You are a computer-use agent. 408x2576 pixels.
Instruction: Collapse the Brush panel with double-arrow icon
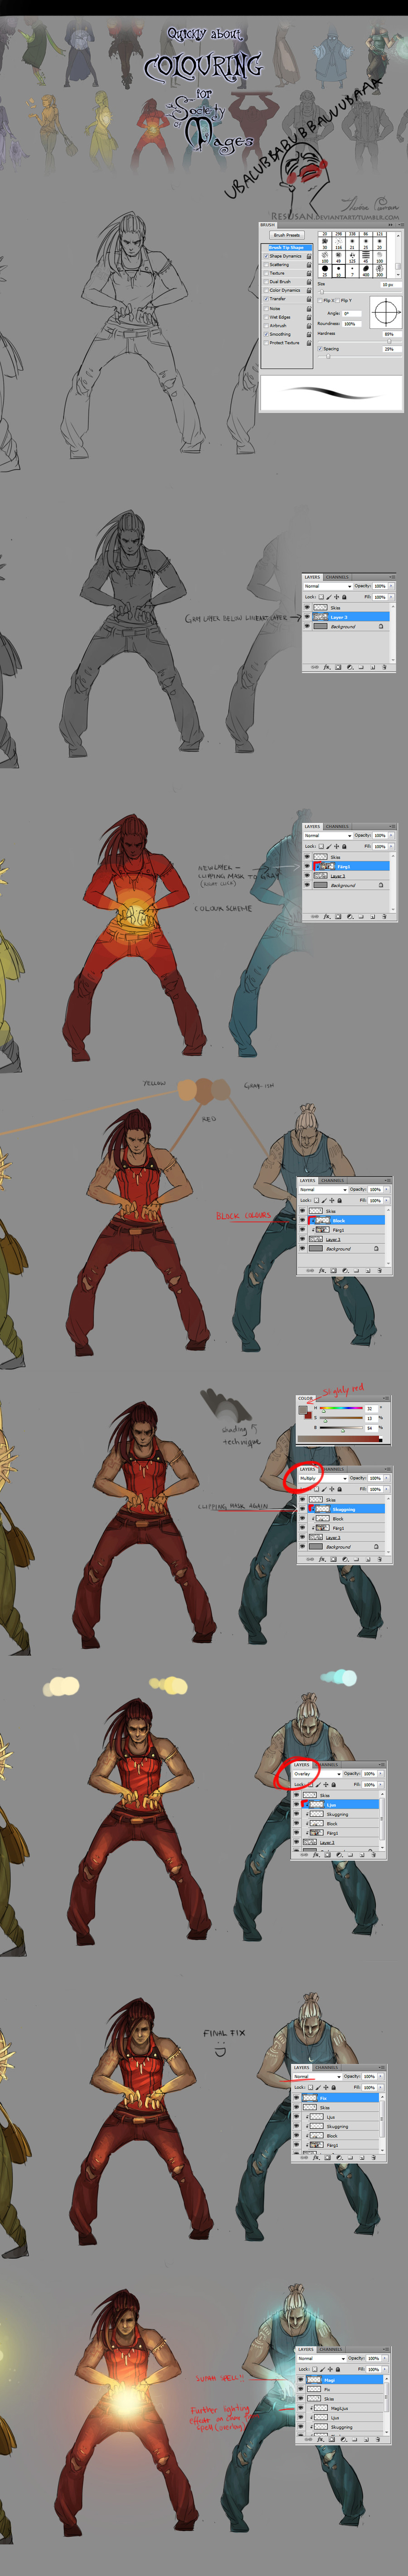(390, 225)
